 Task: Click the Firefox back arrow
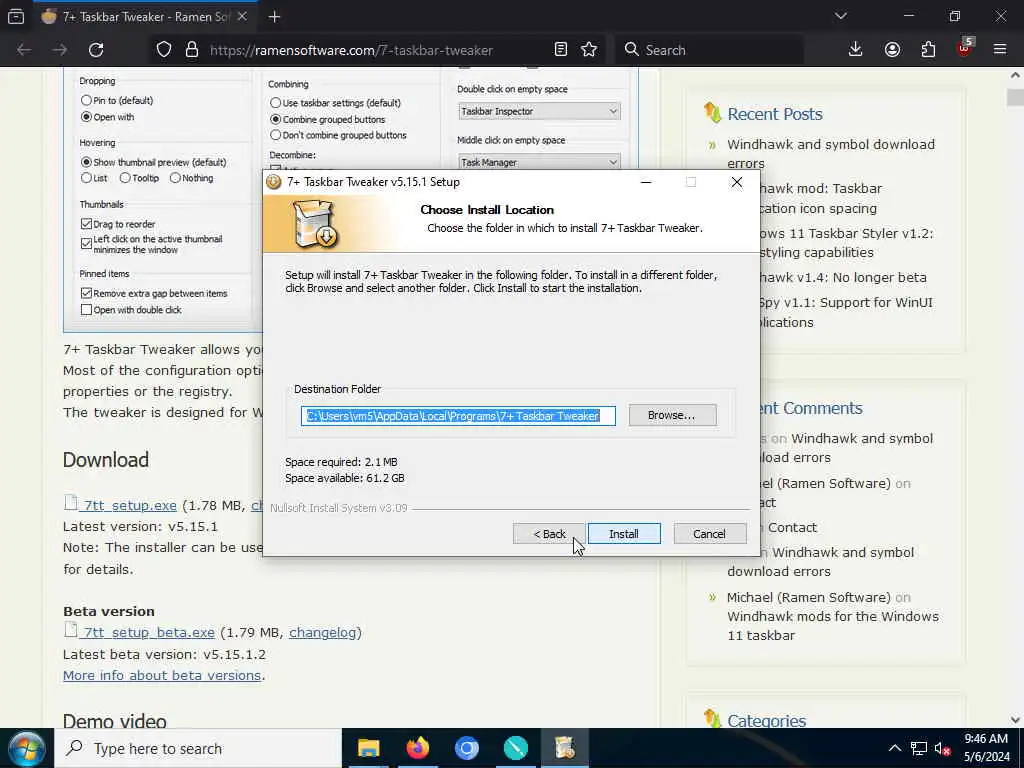coord(24,50)
